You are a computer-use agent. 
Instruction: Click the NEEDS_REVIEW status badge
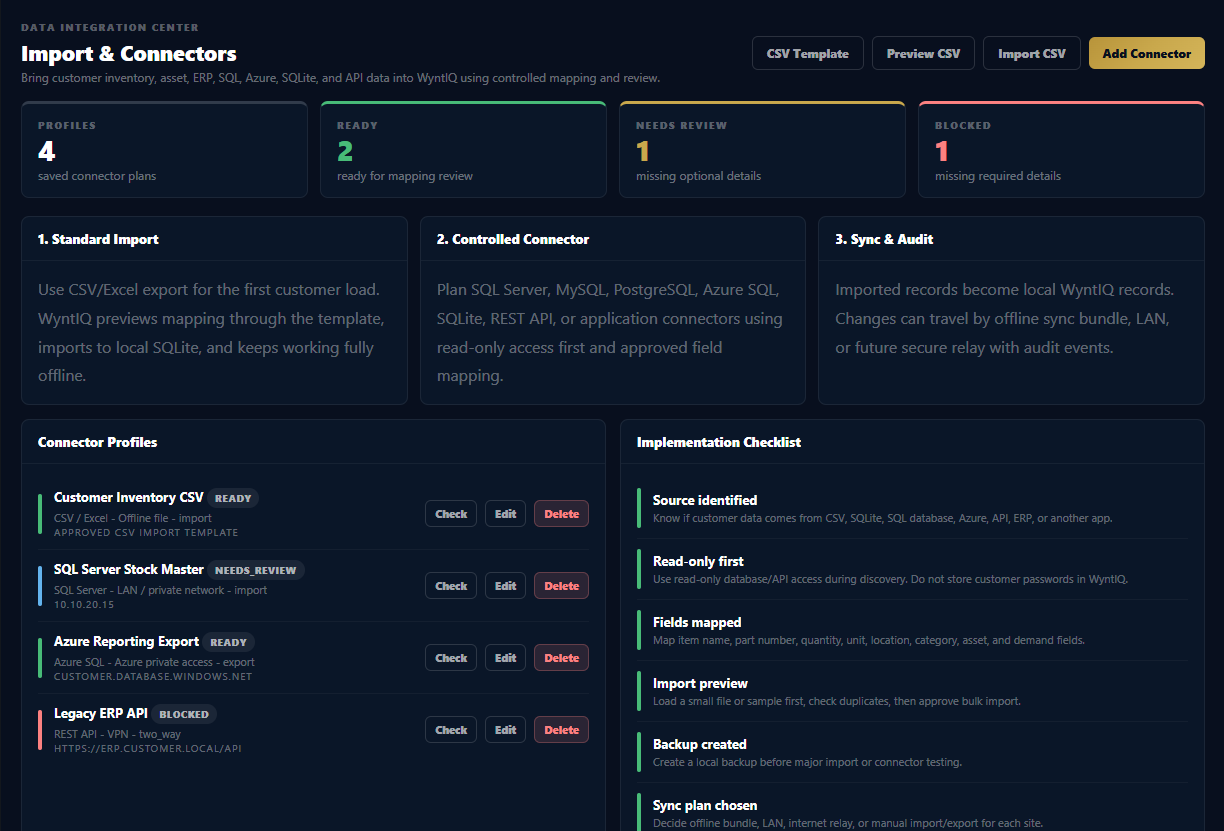(x=255, y=570)
